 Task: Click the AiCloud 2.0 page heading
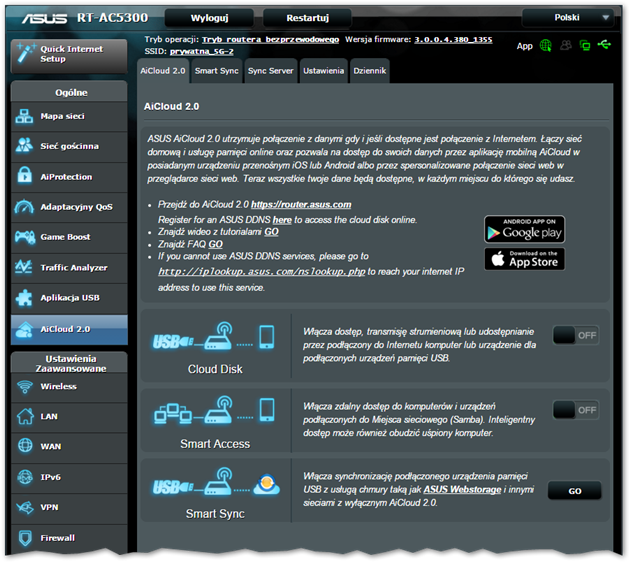tap(172, 106)
